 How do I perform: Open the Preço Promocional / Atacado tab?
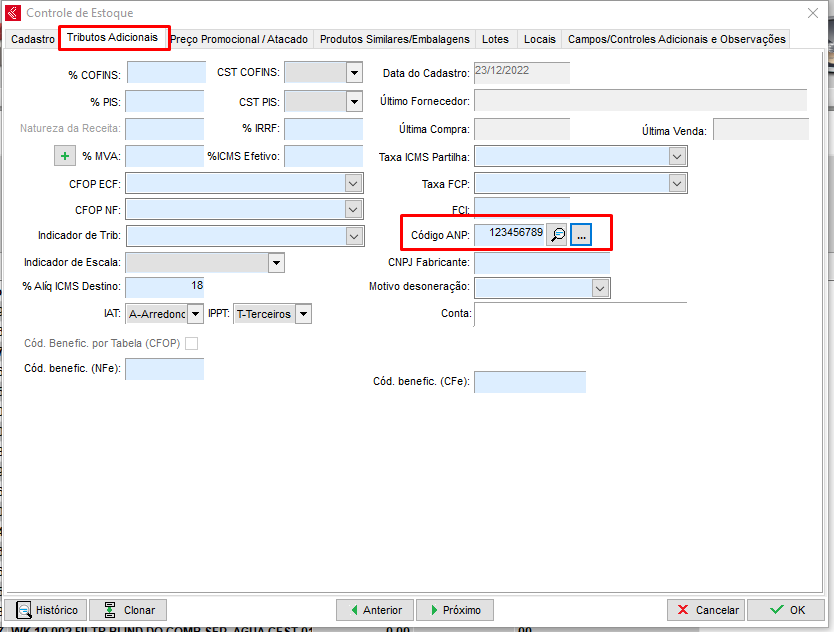point(240,39)
